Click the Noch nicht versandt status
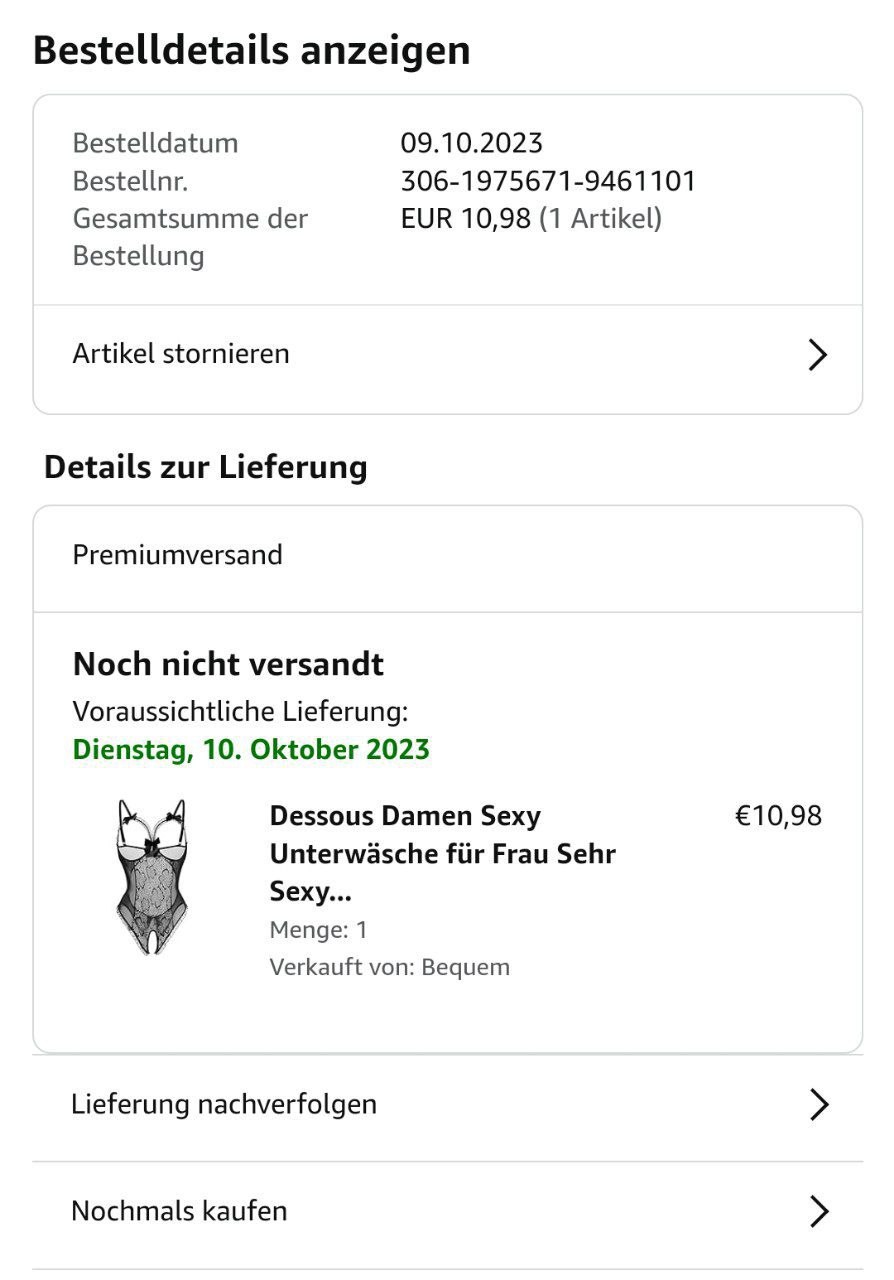This screenshot has width=894, height=1280. (228, 664)
